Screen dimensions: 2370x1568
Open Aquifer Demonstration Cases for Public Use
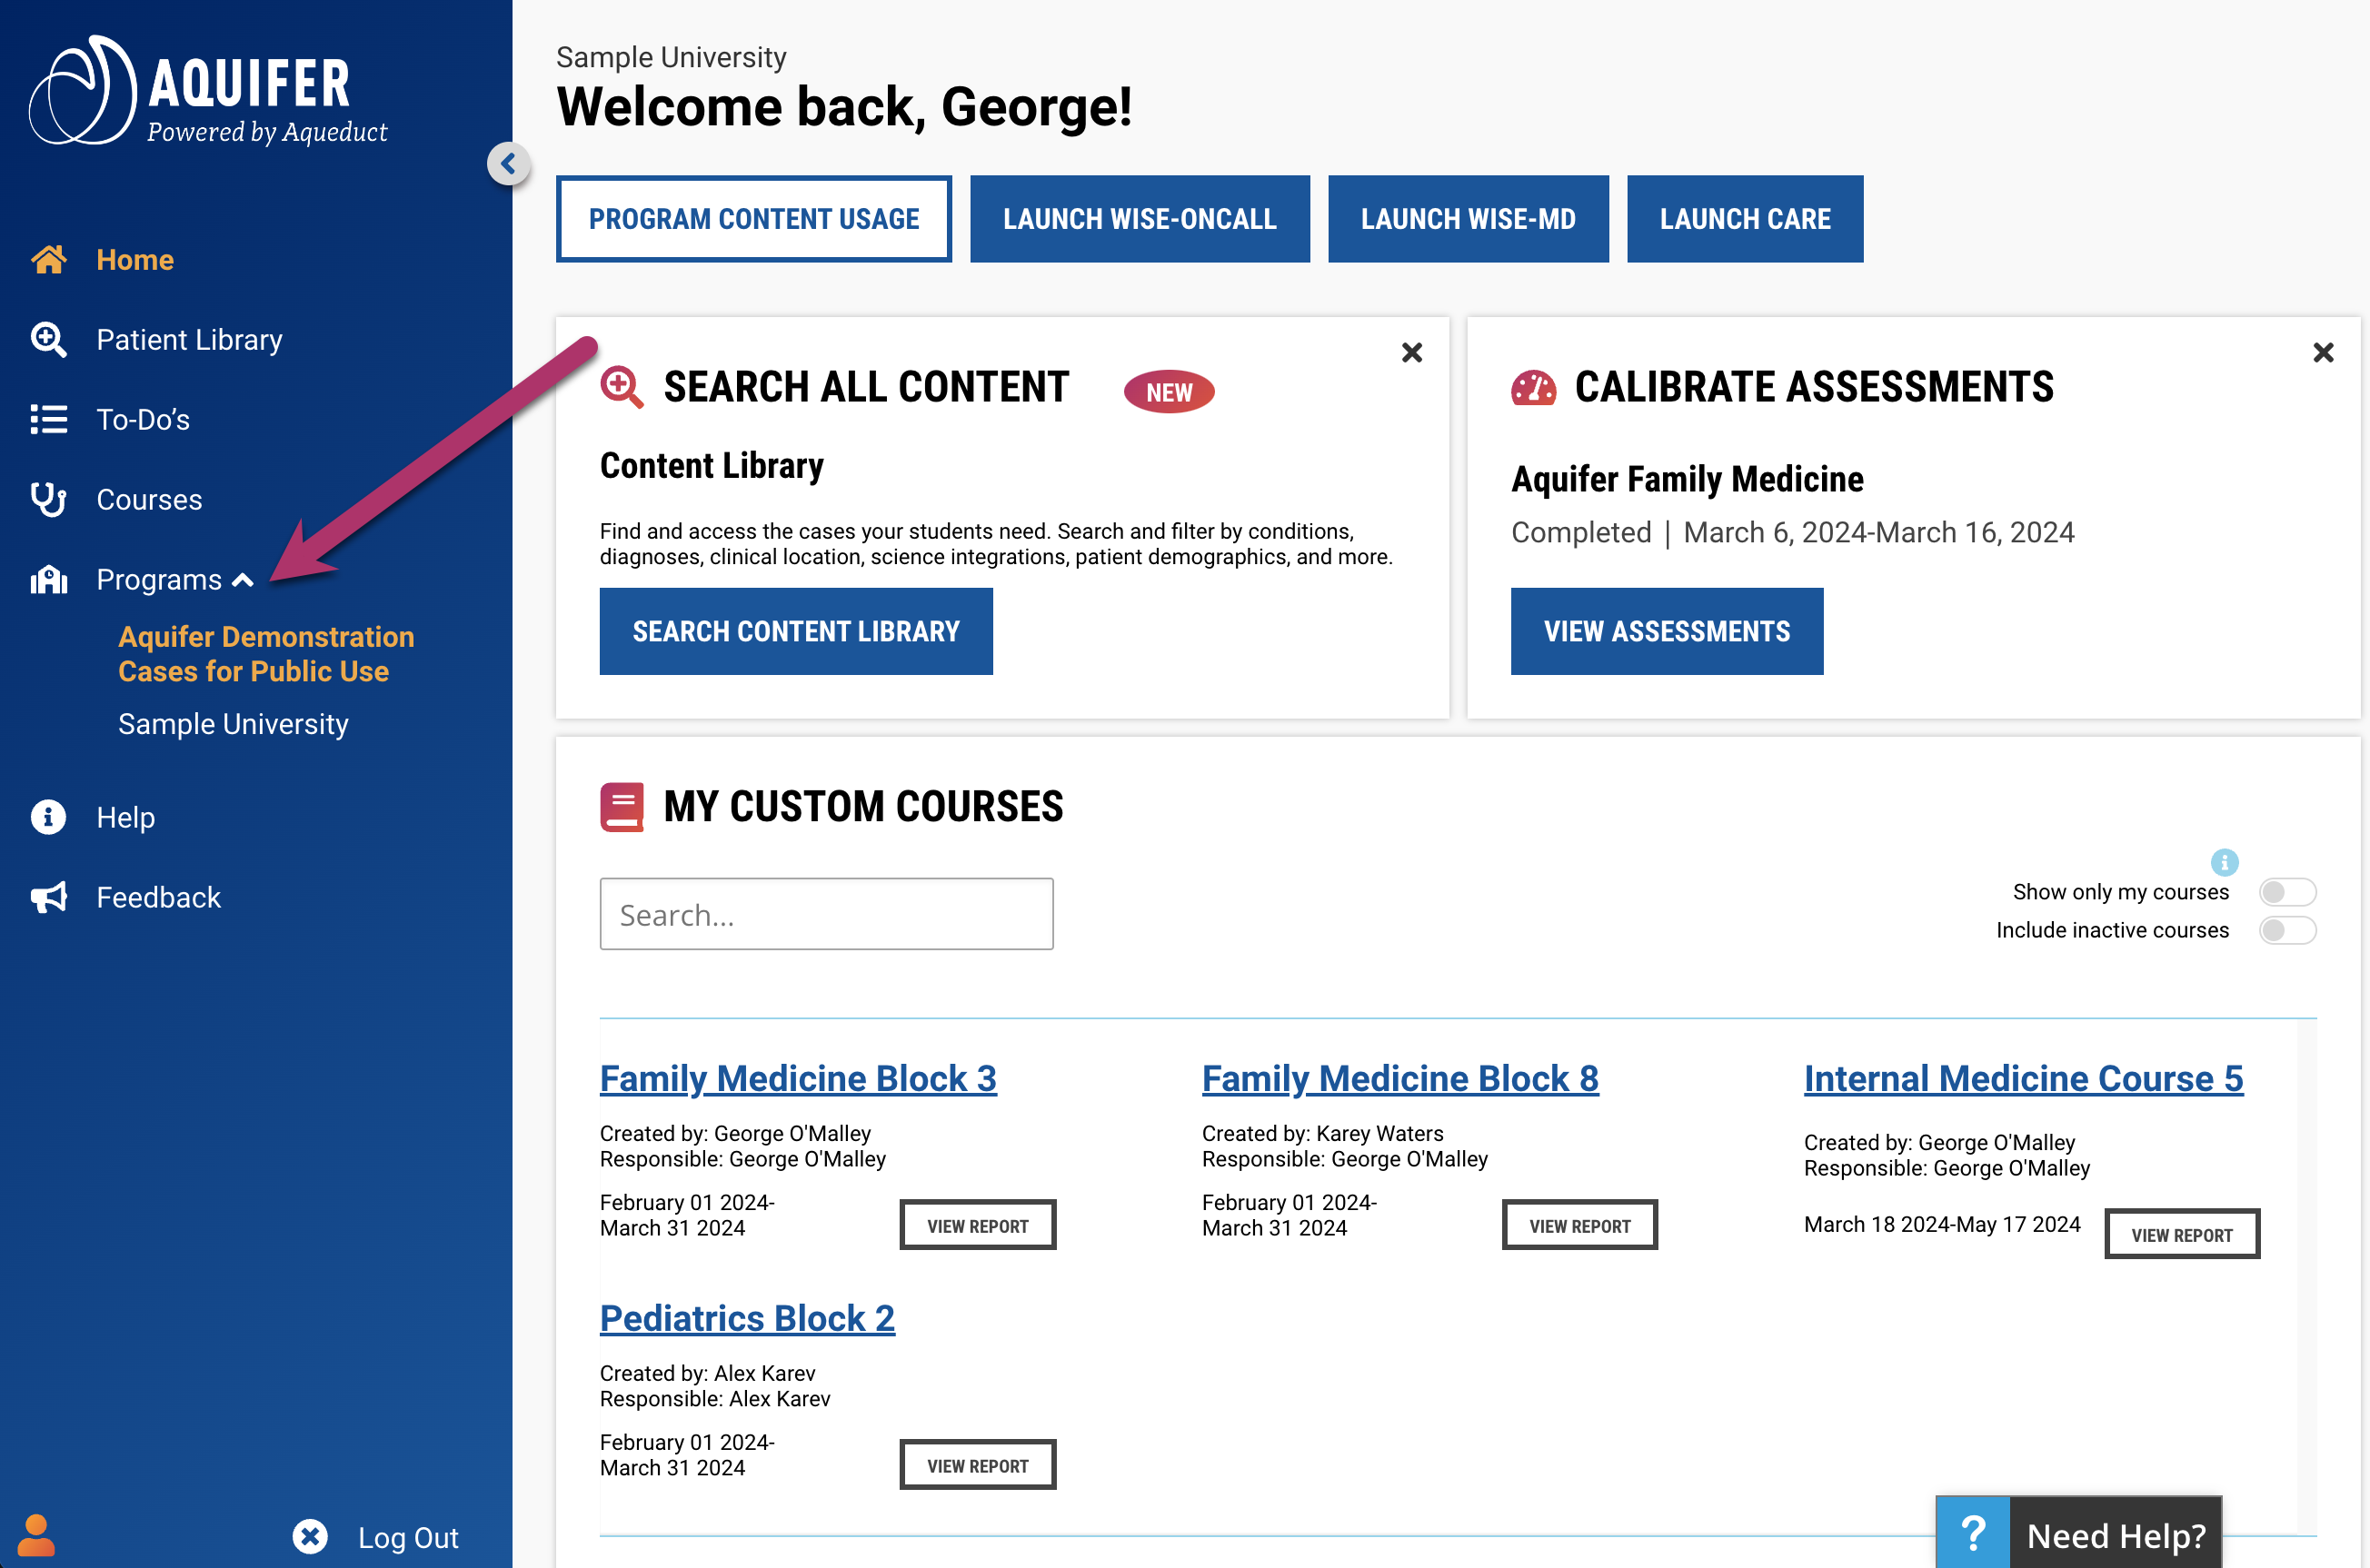coord(266,653)
